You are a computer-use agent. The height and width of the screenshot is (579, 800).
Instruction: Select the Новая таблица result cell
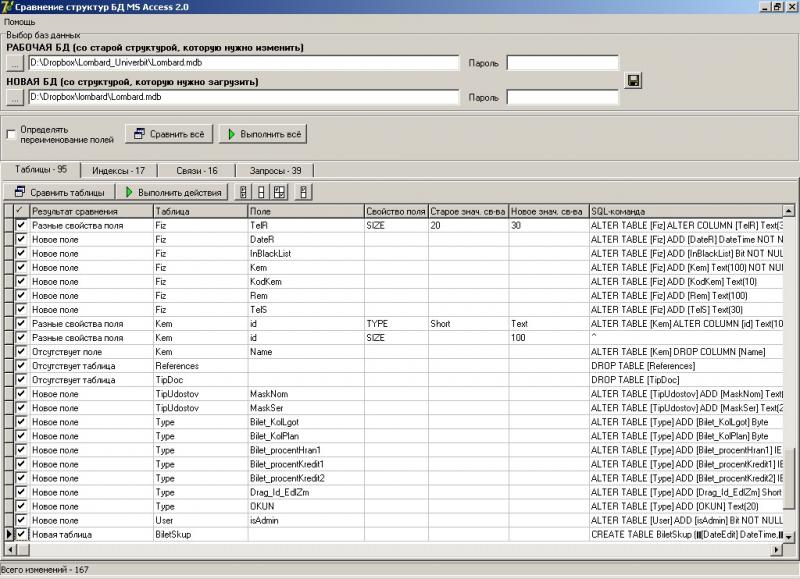click(91, 534)
